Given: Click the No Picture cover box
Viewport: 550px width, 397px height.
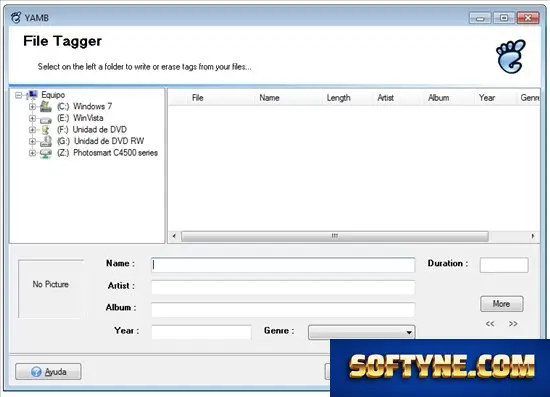Looking at the screenshot, I should (x=51, y=289).
